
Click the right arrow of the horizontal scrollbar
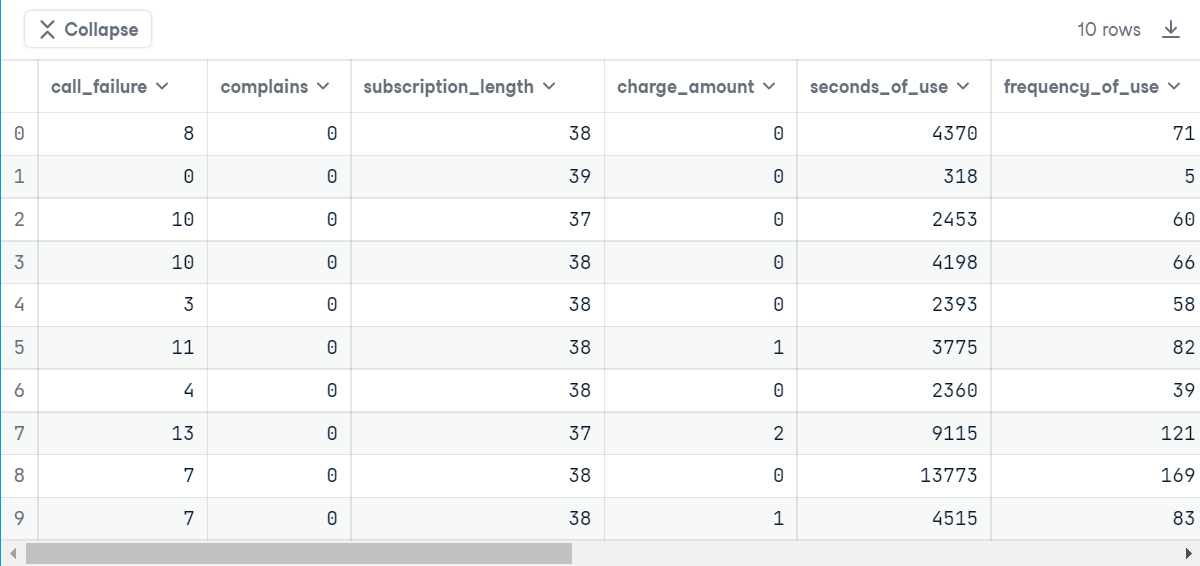click(1188, 553)
